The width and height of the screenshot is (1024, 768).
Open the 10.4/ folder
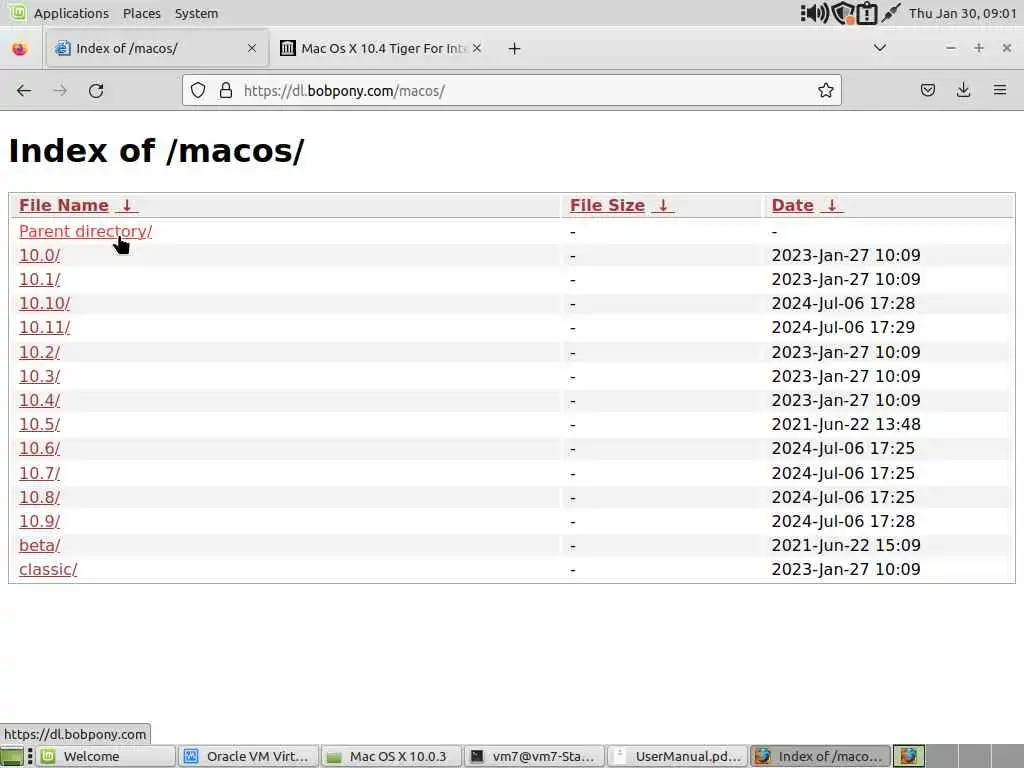39,400
